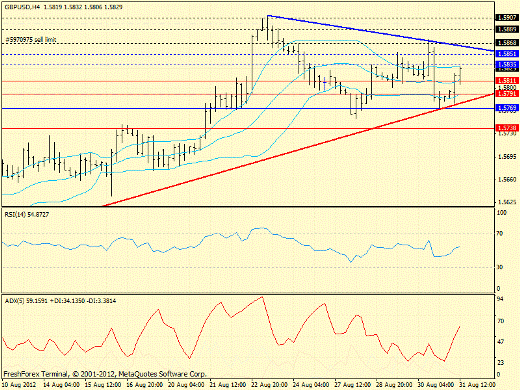Screen dimensions: 520x390
Task: Click the 94 mark on ADX scale
Action: [500, 298]
